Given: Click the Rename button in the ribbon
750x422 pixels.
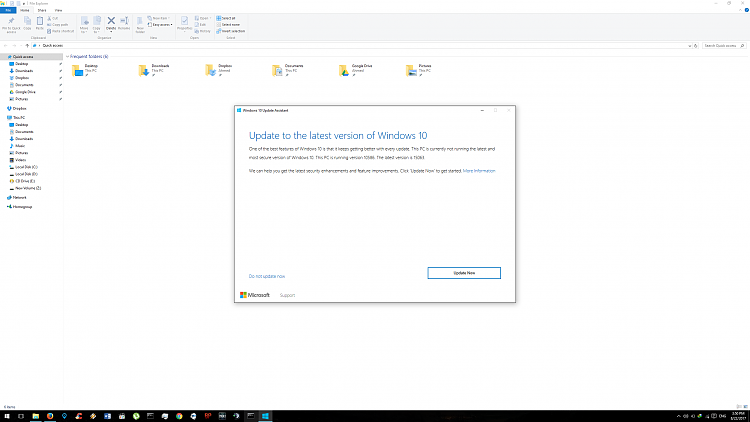Looking at the screenshot, I should 124,24.
